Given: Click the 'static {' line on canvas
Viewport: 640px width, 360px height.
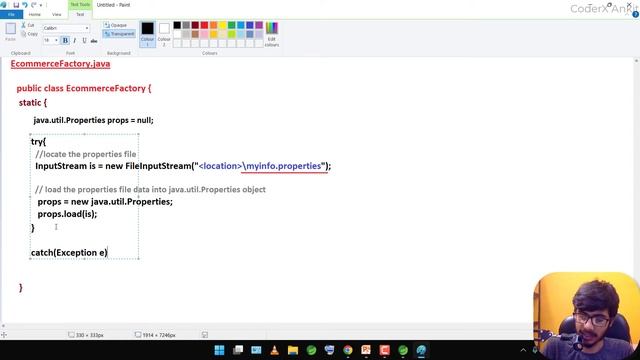Looking at the screenshot, I should (x=33, y=103).
